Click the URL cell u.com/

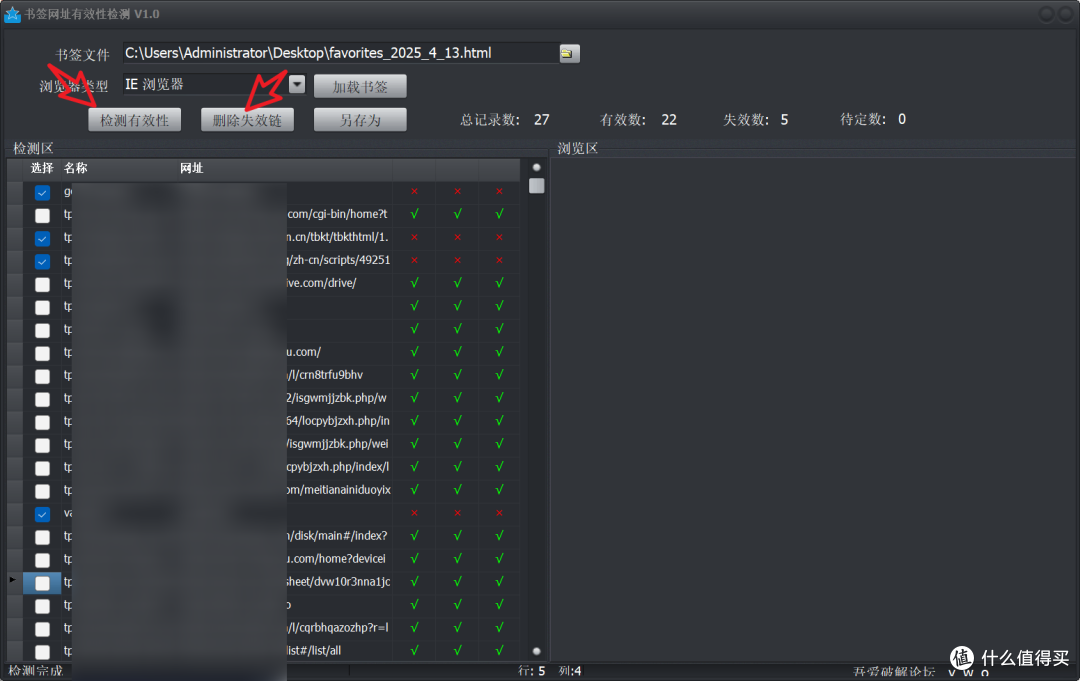tap(304, 352)
